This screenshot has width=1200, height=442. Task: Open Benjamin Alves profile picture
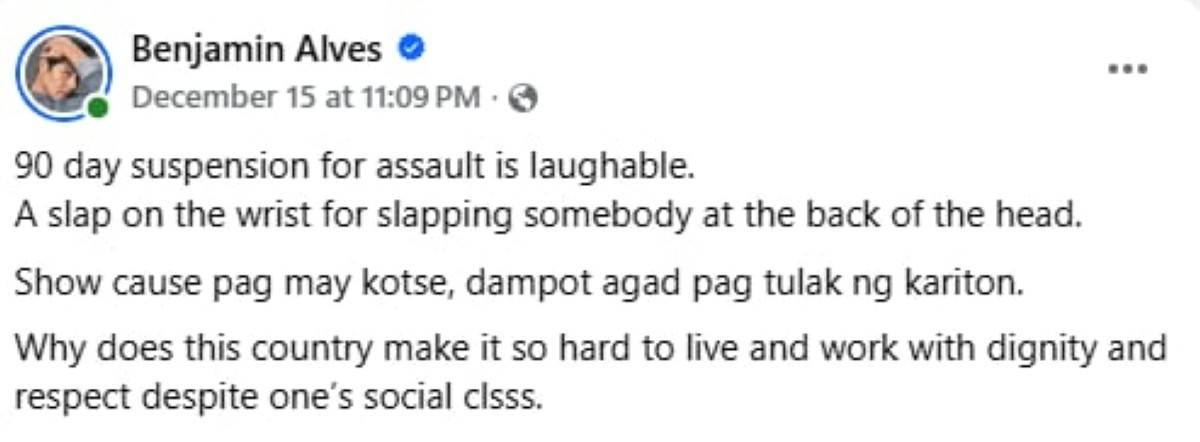coord(64,70)
